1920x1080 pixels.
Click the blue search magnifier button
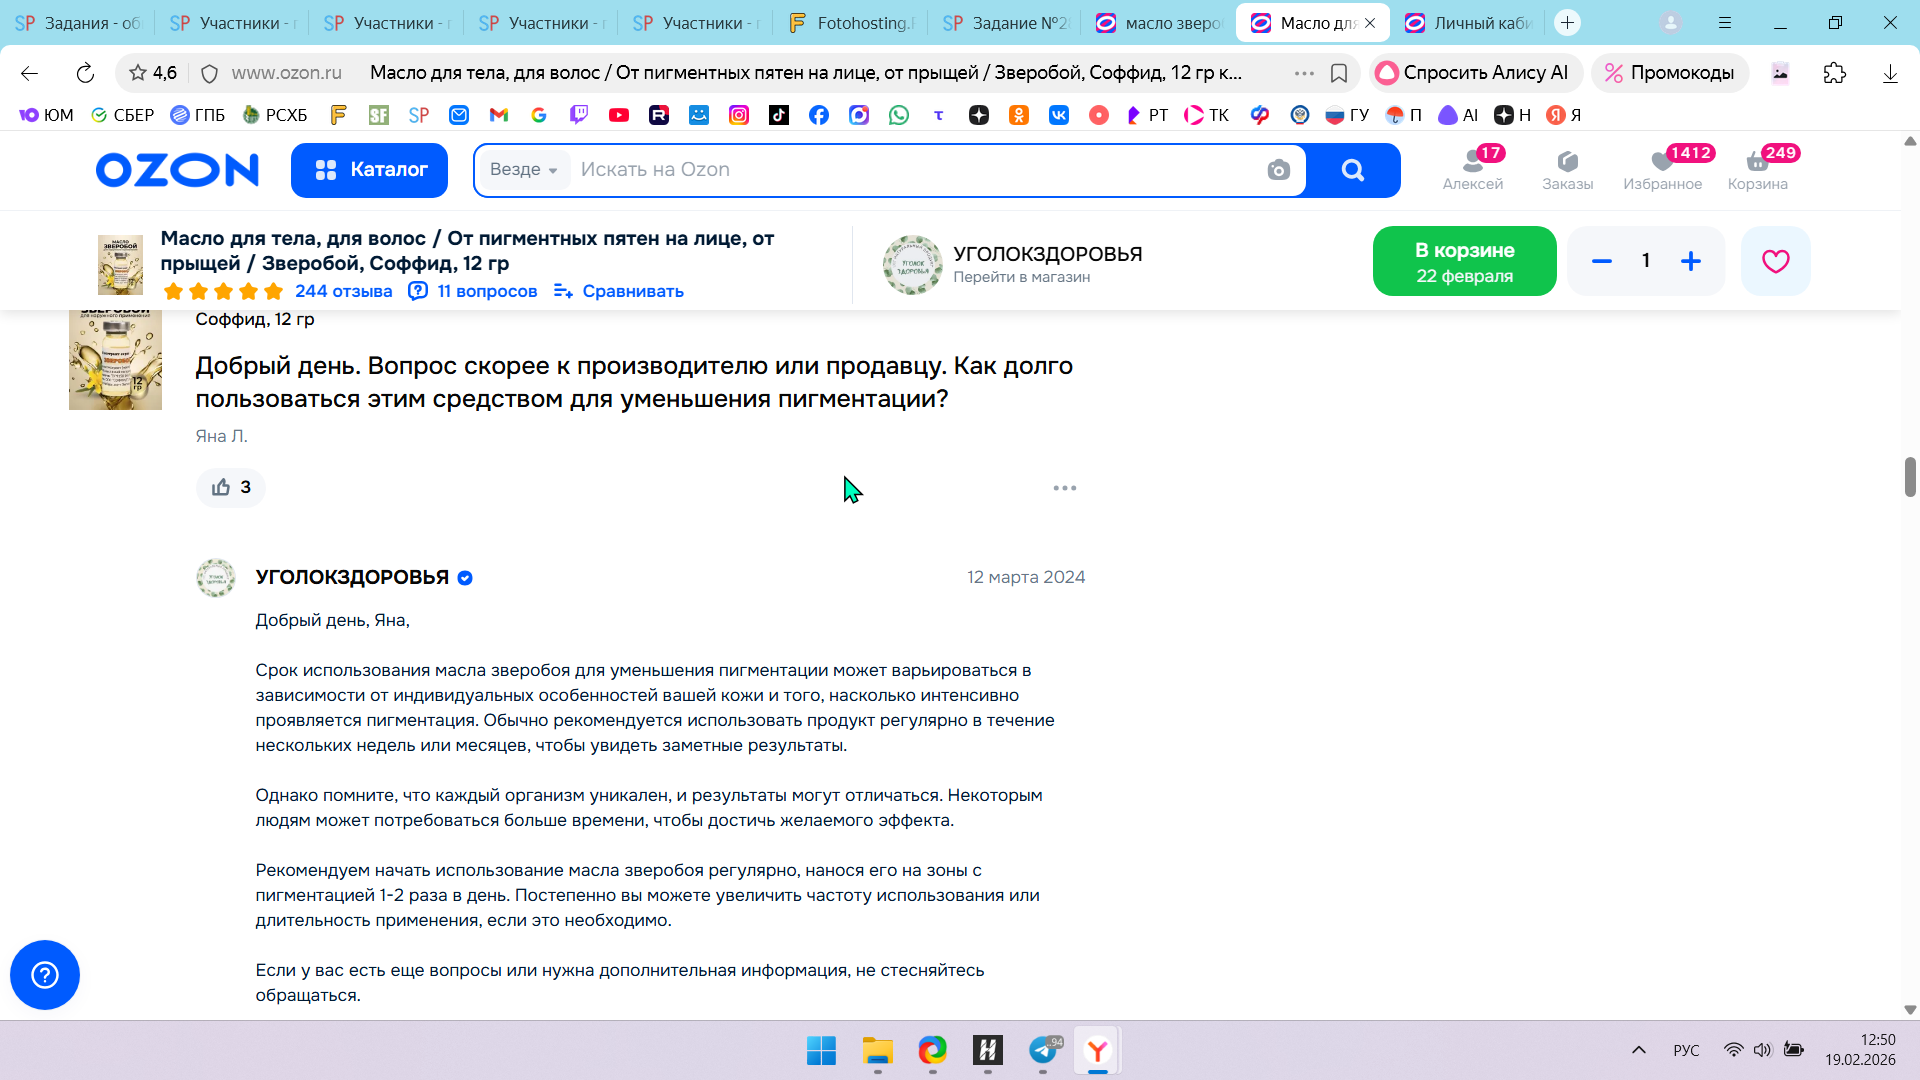pyautogui.click(x=1352, y=170)
